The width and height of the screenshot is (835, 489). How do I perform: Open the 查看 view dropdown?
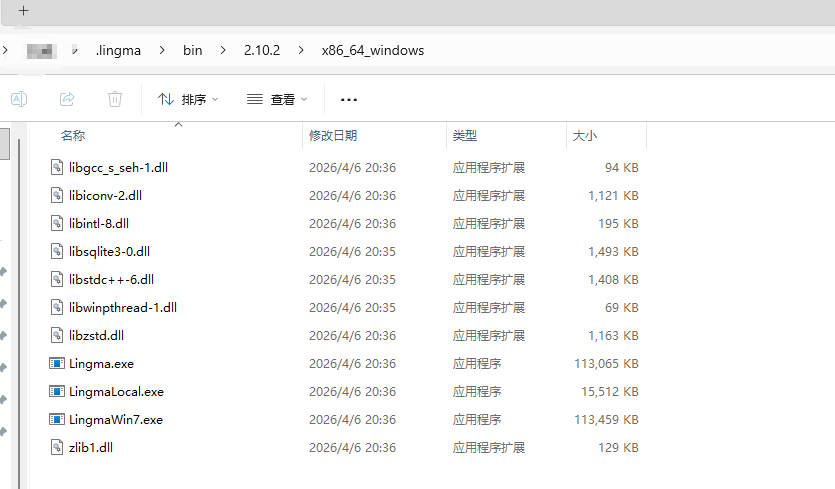coord(277,99)
